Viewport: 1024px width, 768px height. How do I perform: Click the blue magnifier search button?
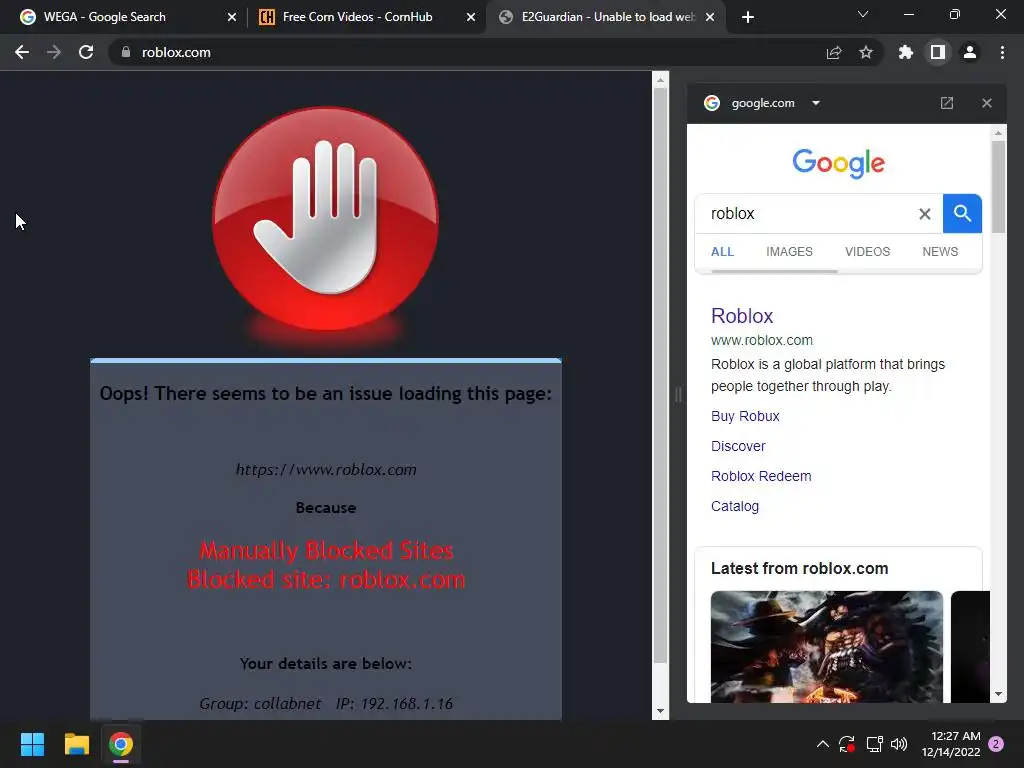(962, 214)
